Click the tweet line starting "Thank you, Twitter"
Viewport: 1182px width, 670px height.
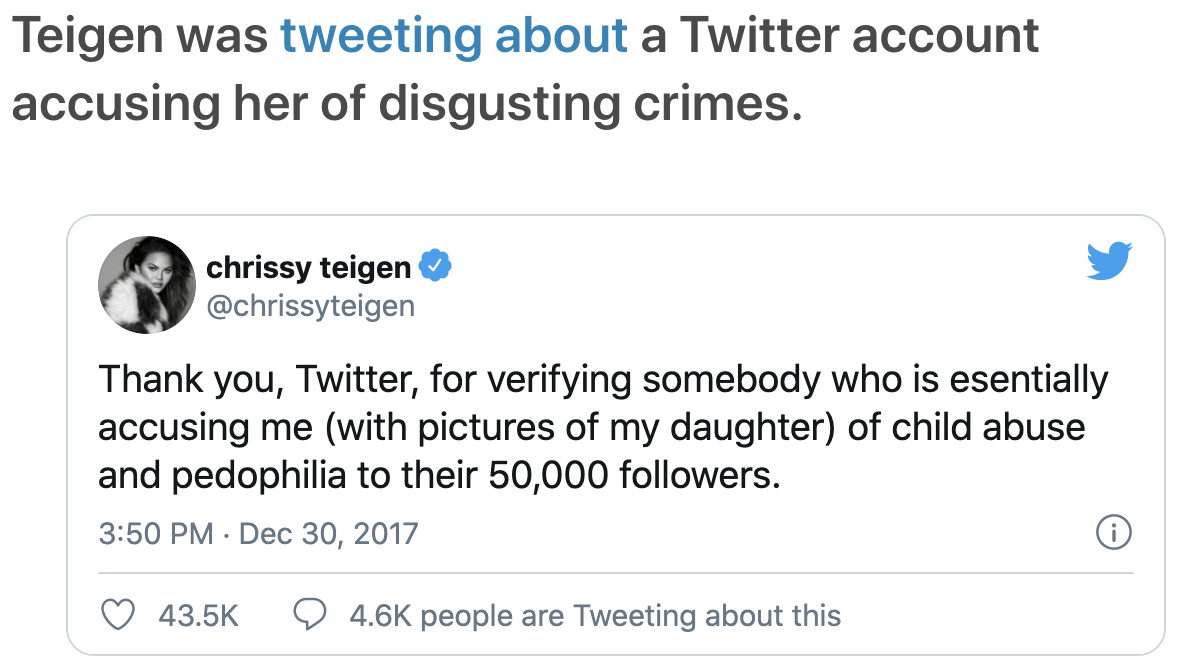[x=603, y=380]
